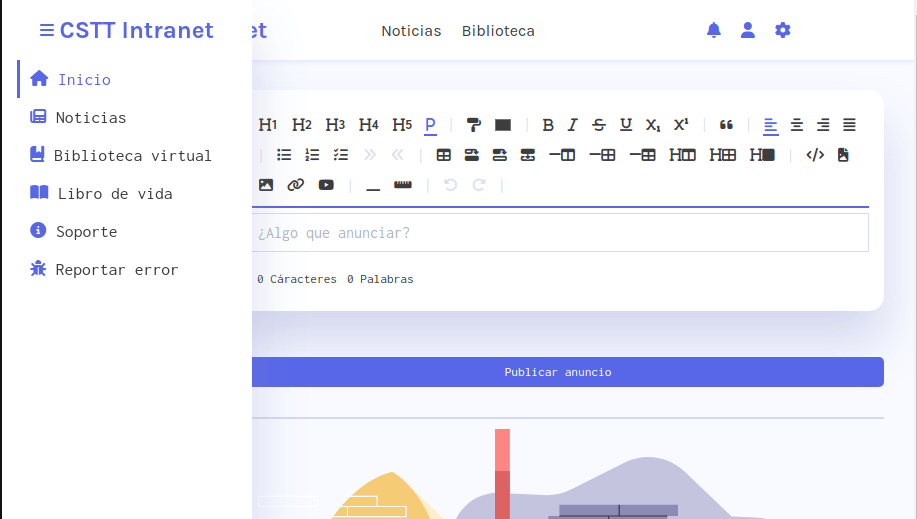Open Noticias link in top navbar
The height and width of the screenshot is (519, 917).
pos(411,31)
